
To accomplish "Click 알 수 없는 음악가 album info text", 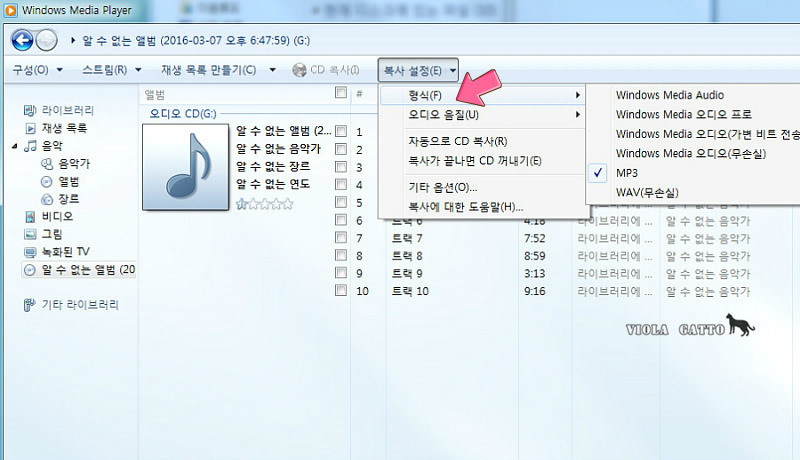I will pyautogui.click(x=279, y=149).
